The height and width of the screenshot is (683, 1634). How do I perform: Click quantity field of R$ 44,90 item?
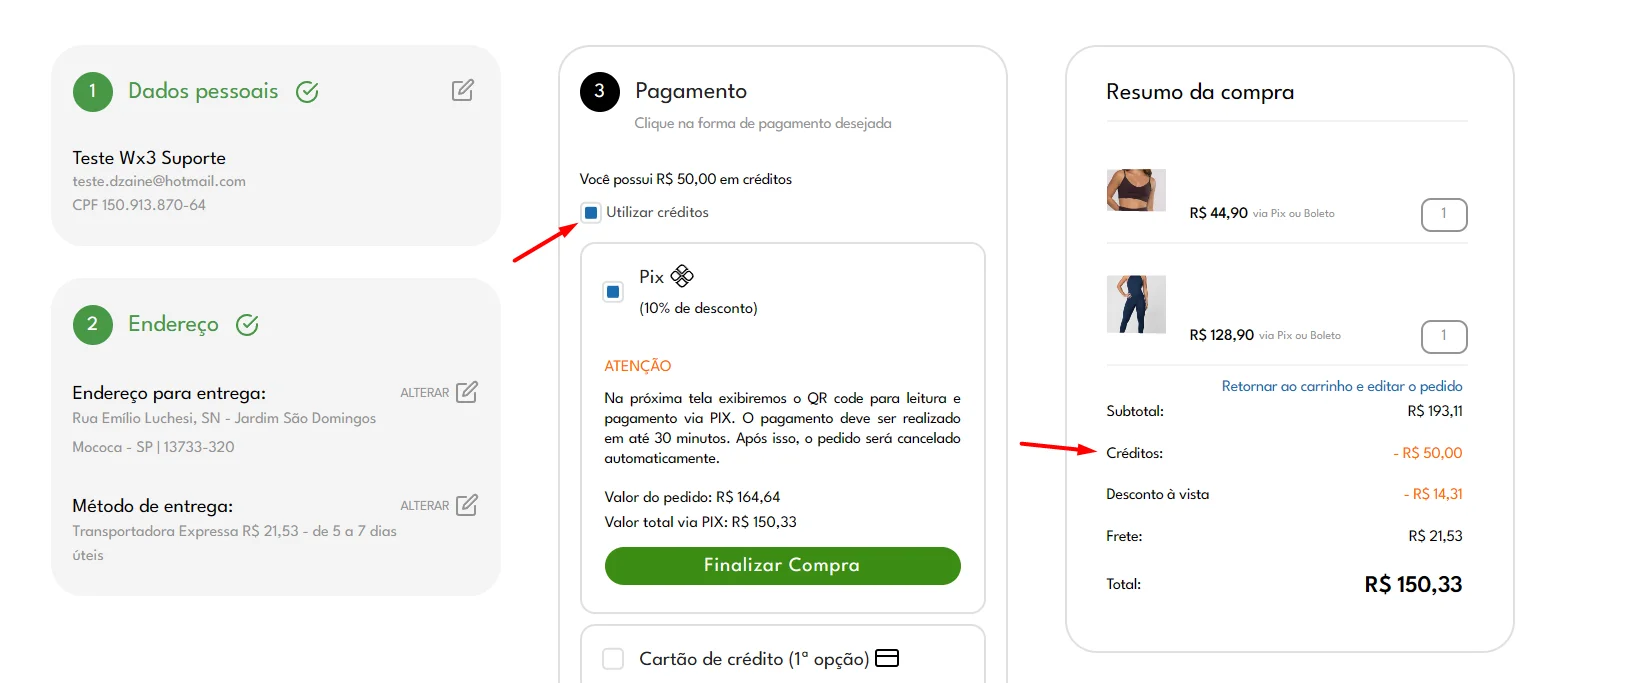1444,214
